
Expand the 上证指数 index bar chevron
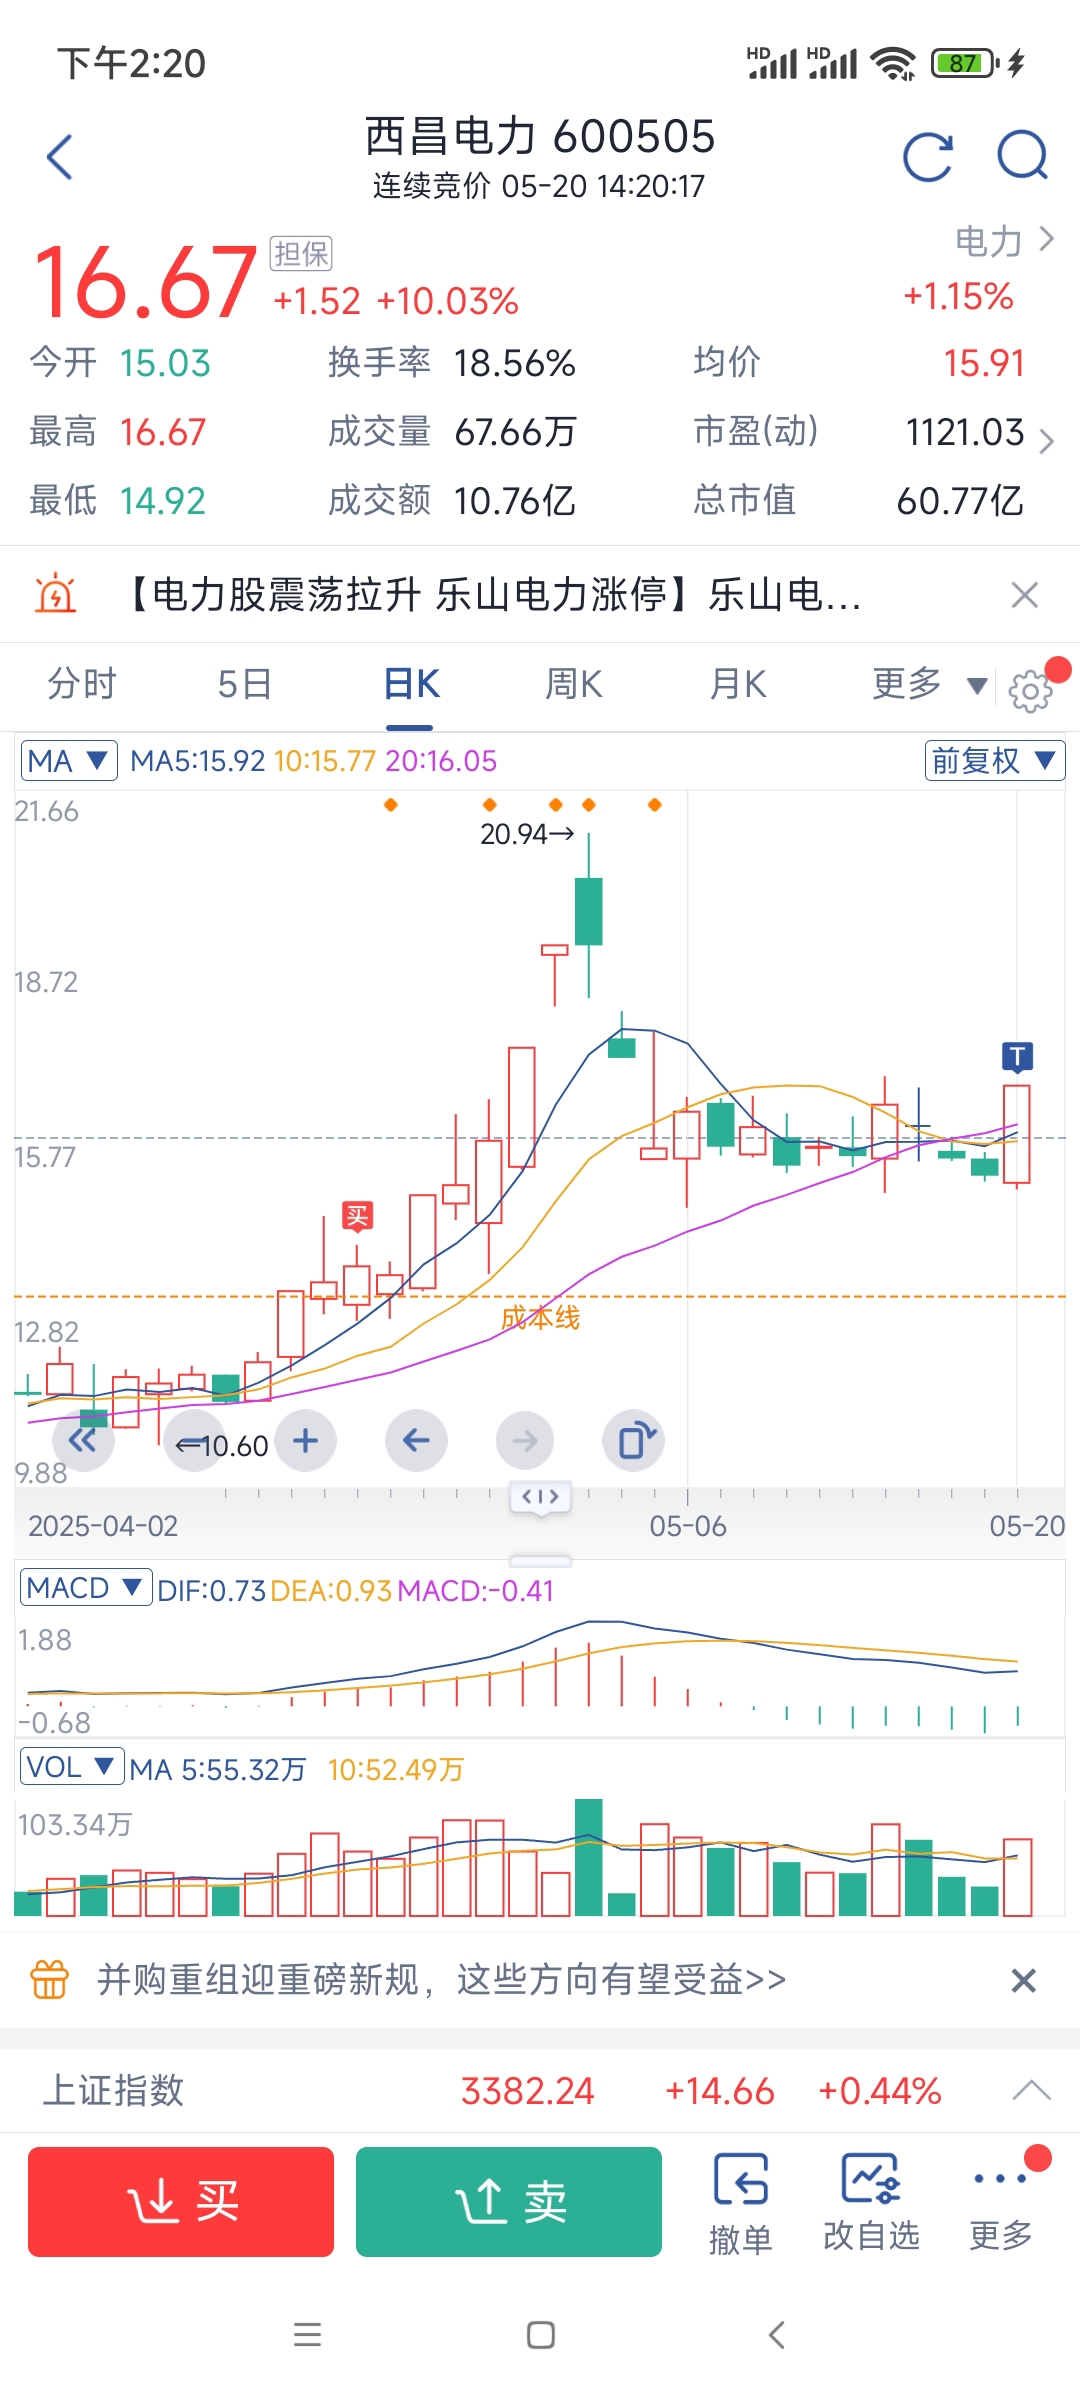[1031, 2091]
